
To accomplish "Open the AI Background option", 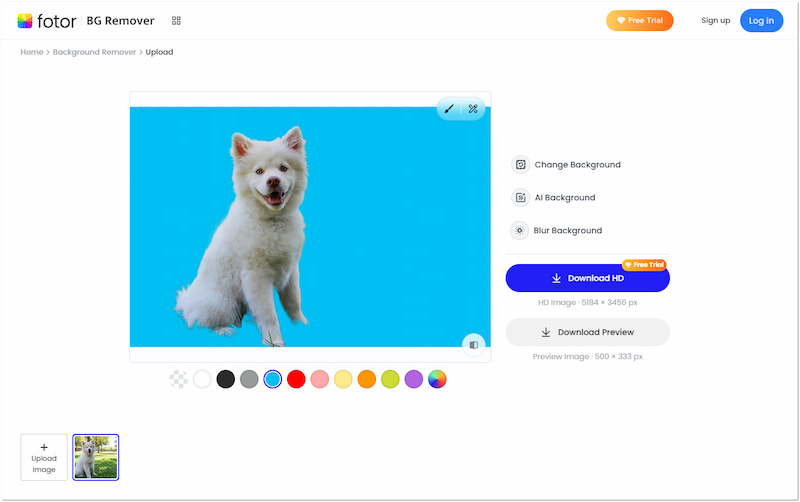I will tap(565, 198).
